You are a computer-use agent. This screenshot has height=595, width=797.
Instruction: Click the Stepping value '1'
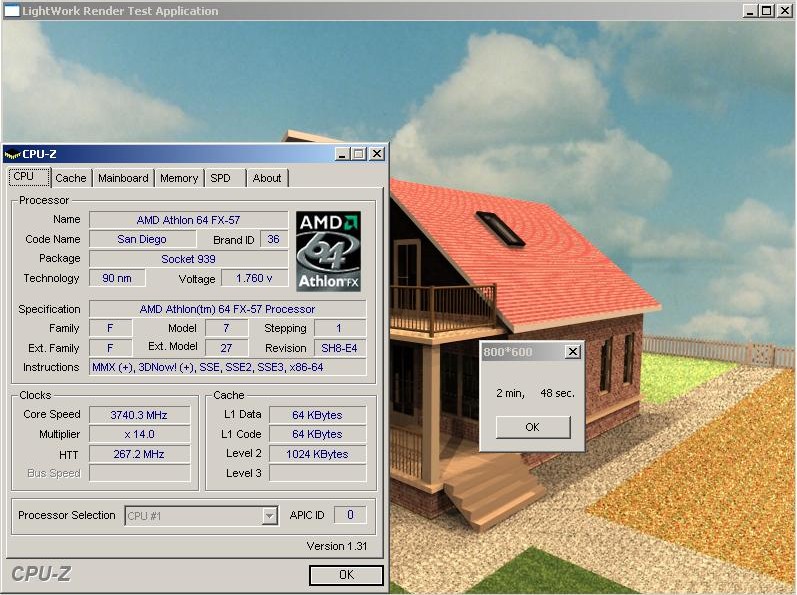point(340,328)
